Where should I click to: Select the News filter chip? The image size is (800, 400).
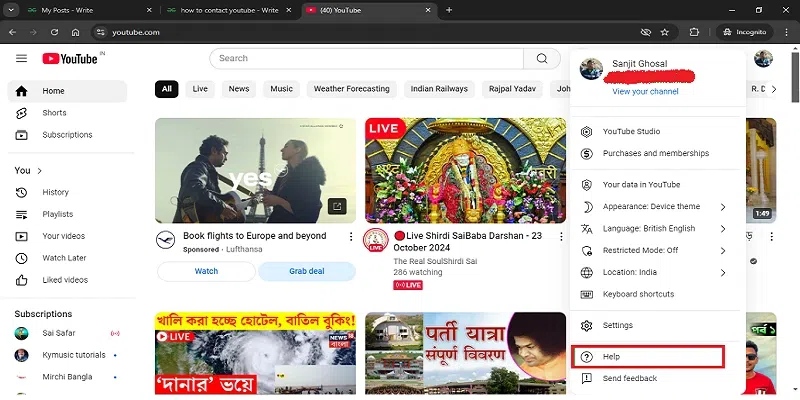[239, 89]
